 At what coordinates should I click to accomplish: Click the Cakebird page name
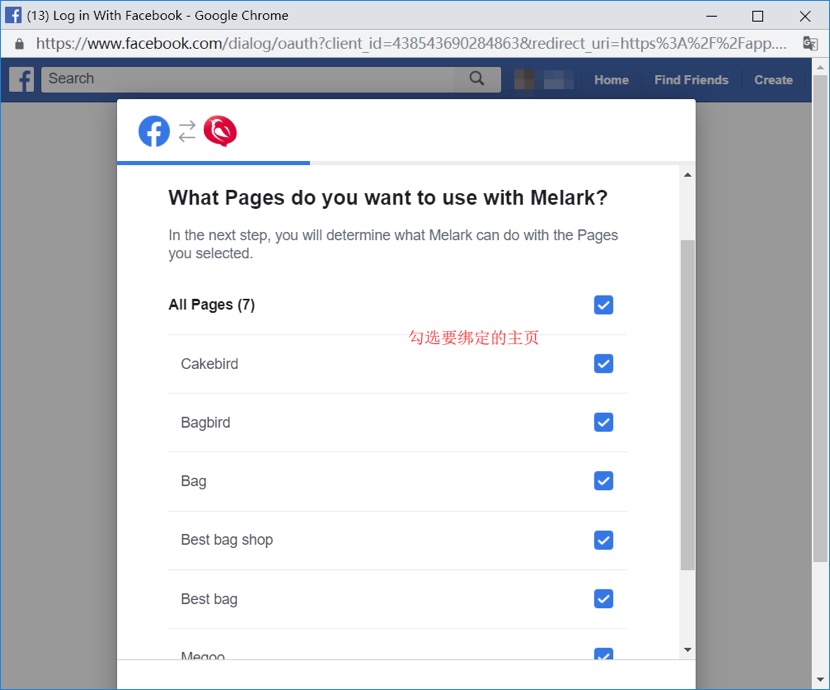(x=210, y=364)
